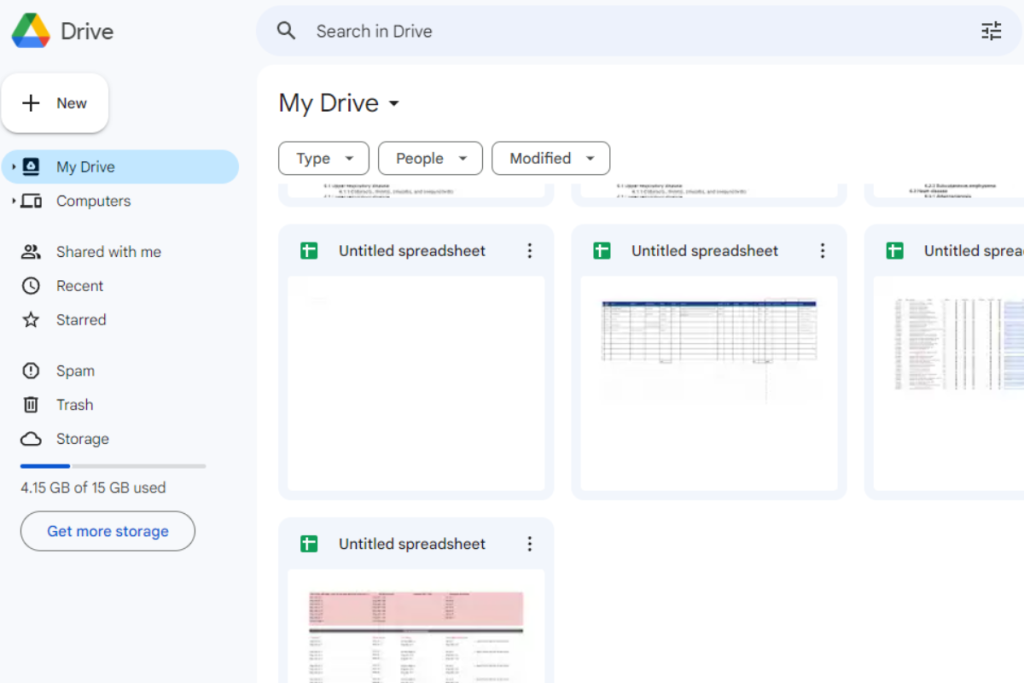
Task: Click the Trash bin icon
Action: 31,405
